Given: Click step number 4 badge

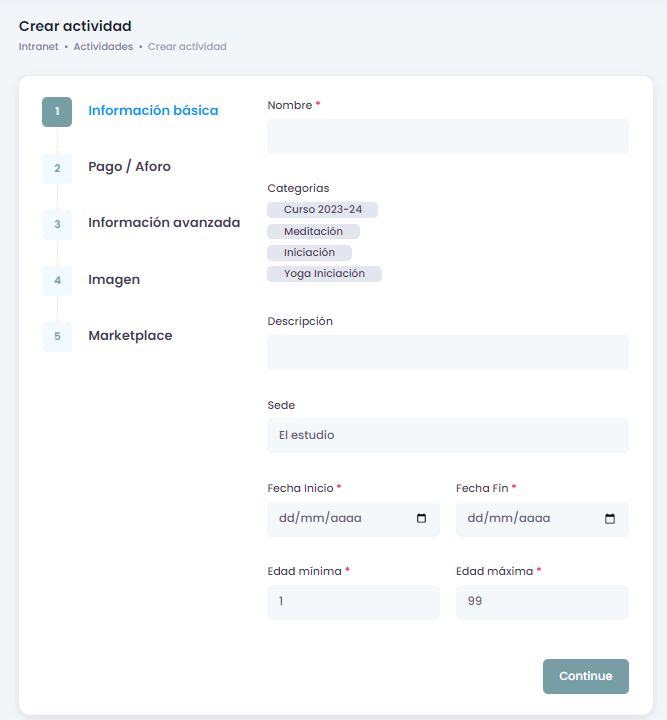Looking at the screenshot, I should click(57, 280).
